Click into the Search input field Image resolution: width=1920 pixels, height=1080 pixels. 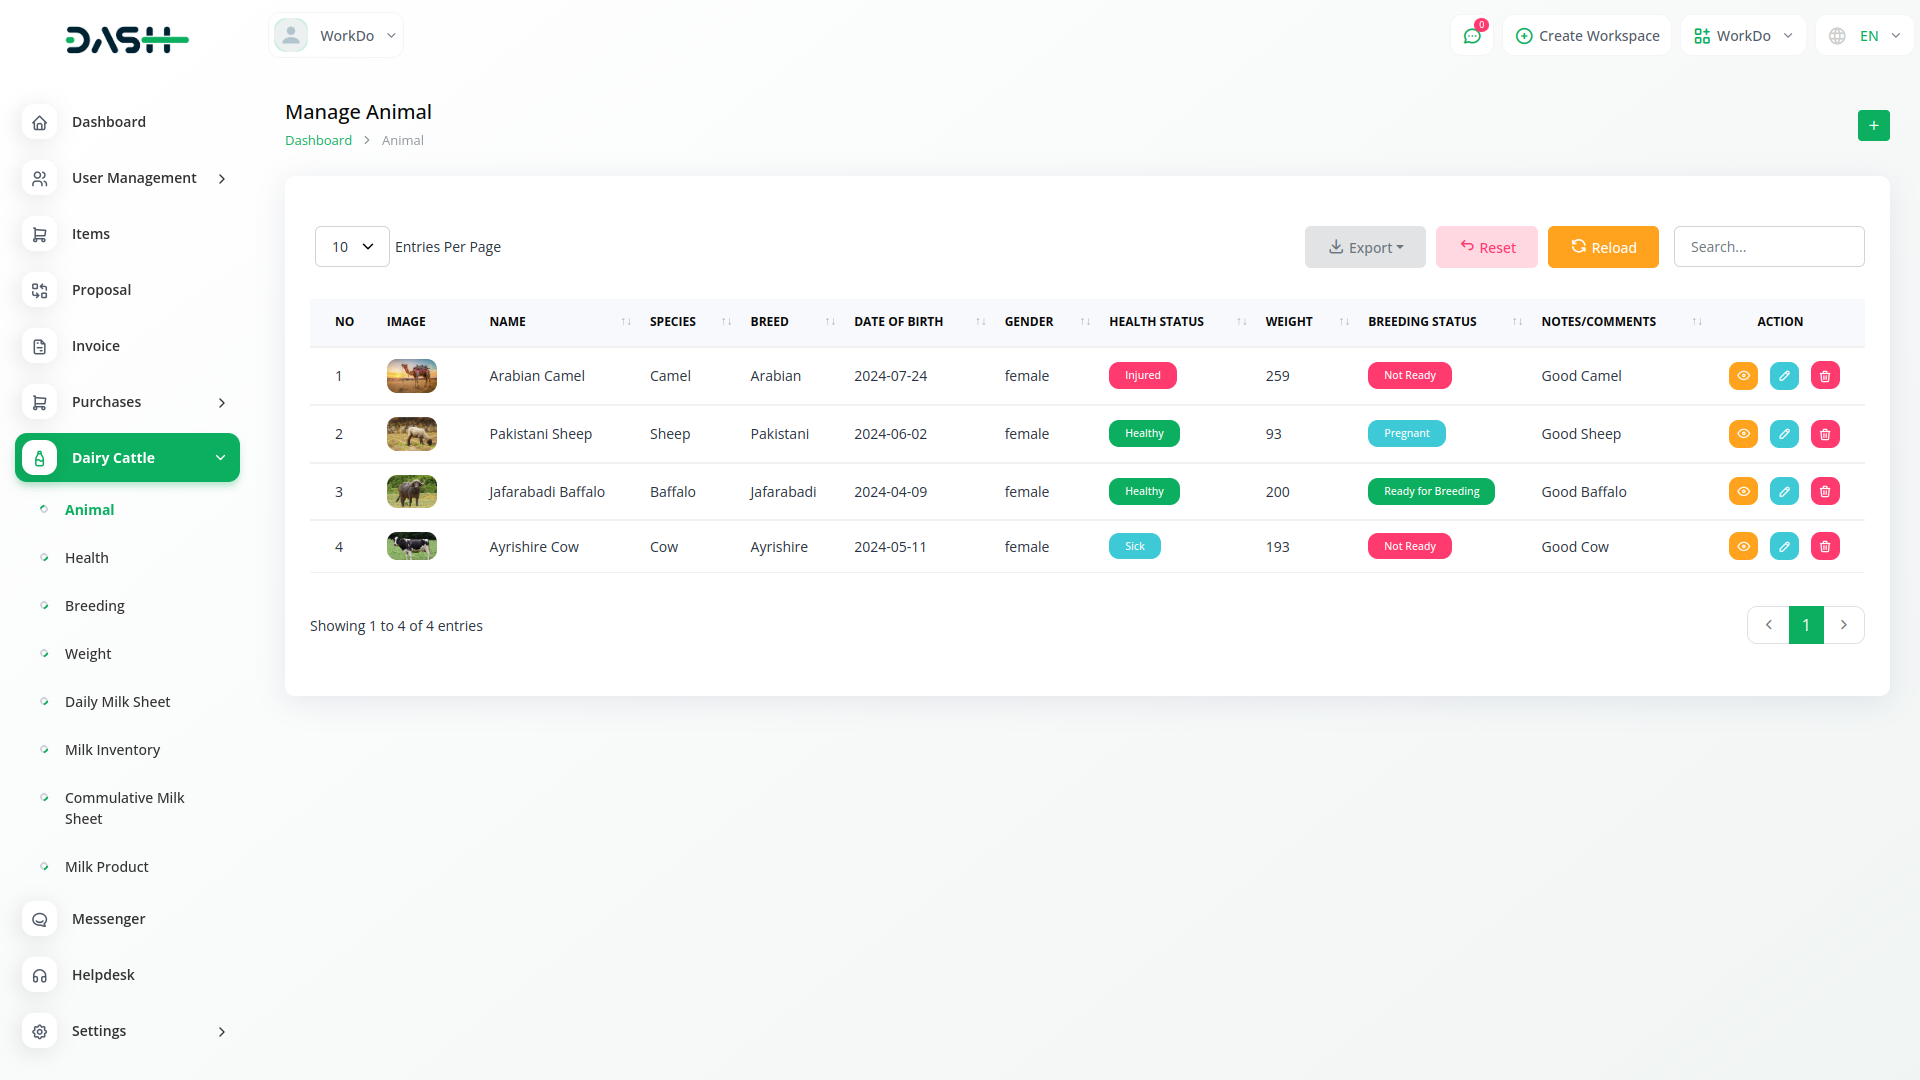coord(1768,247)
